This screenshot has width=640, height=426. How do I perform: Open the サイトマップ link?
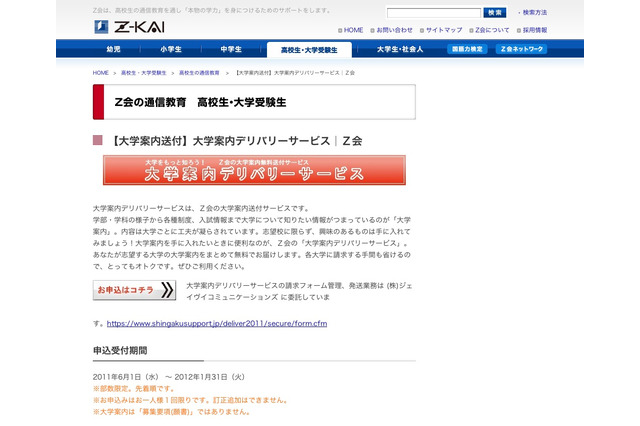tap(444, 30)
